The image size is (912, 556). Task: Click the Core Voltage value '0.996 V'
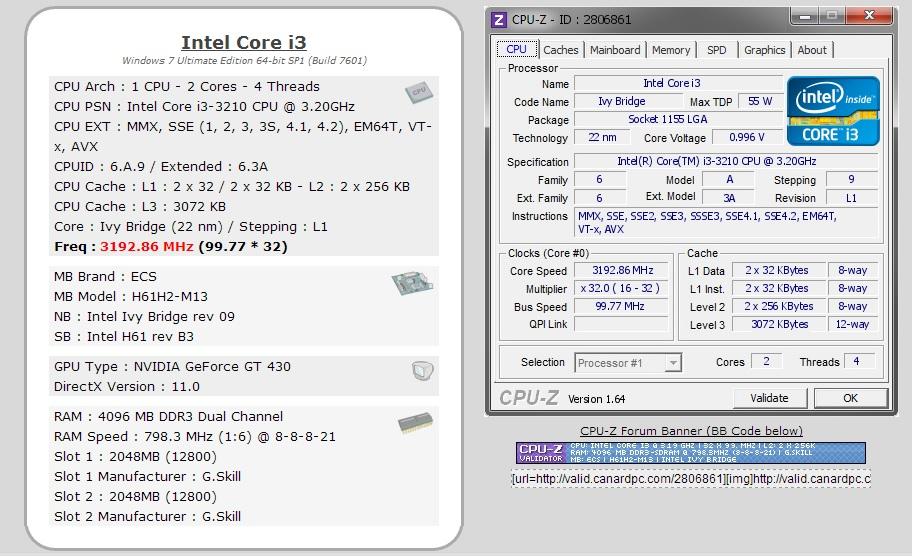click(747, 137)
